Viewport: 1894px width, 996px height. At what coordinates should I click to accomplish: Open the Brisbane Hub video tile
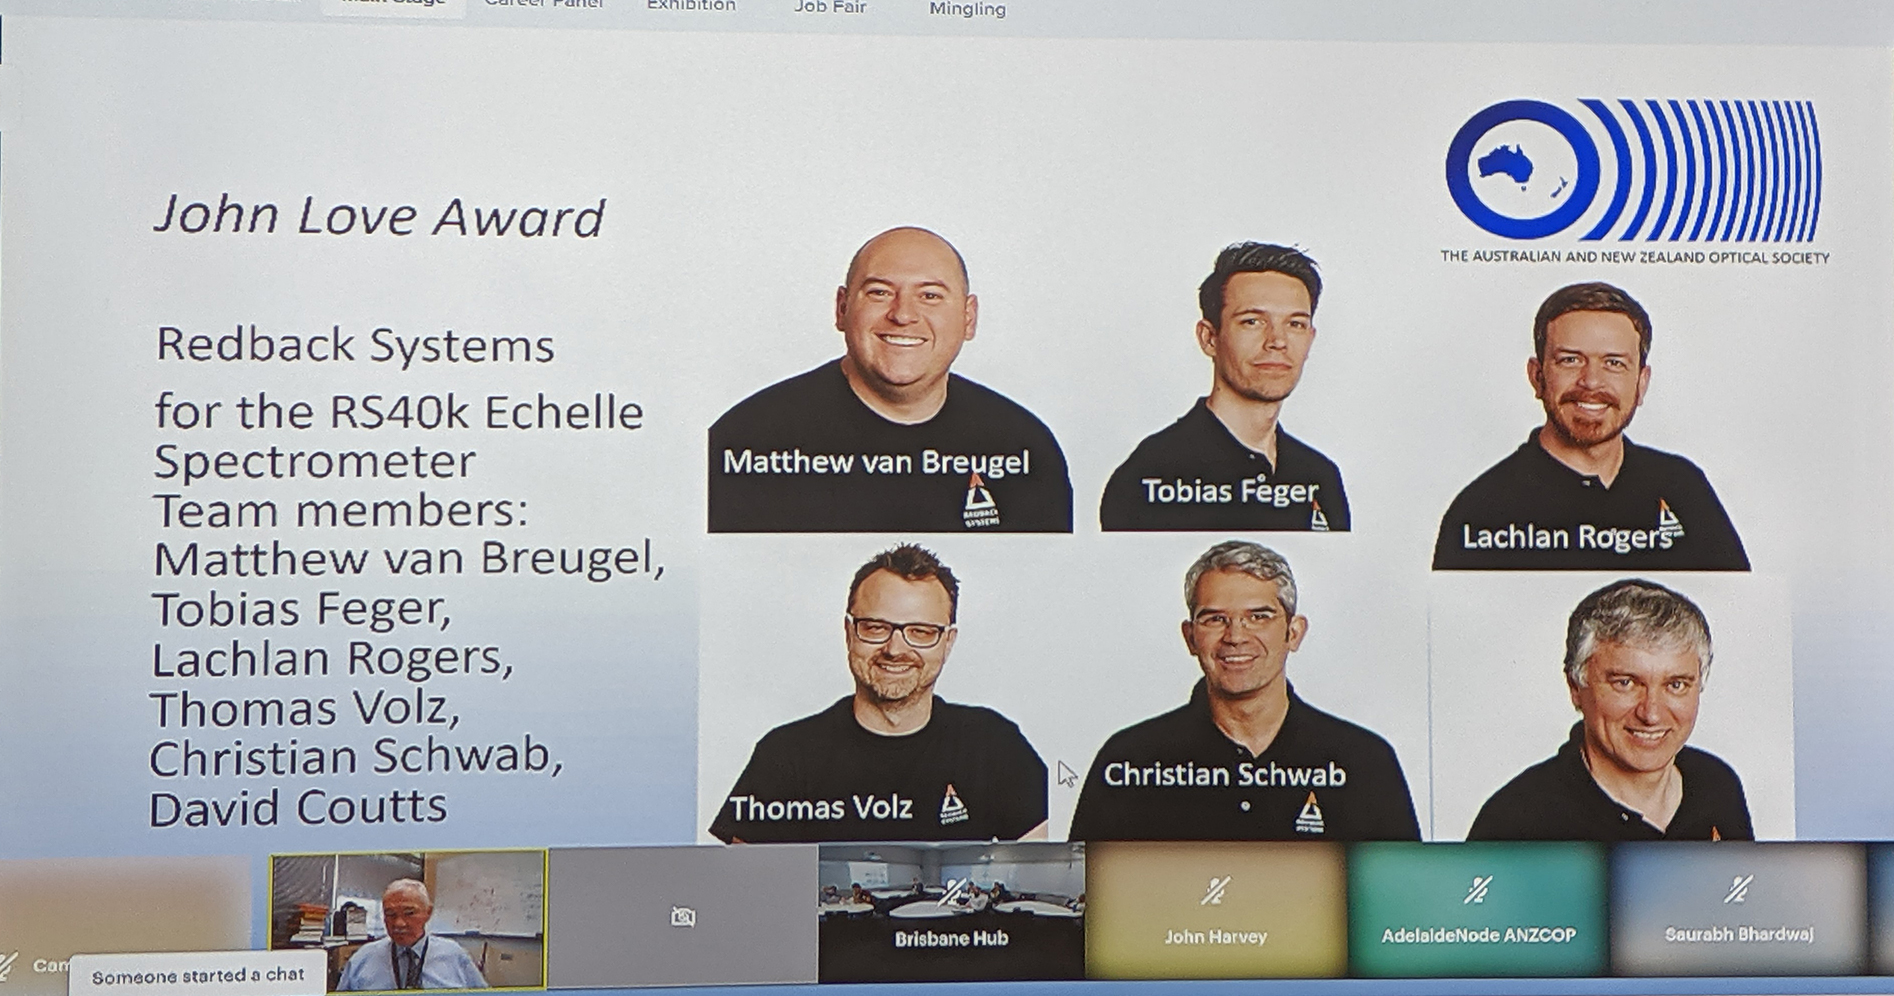(951, 911)
